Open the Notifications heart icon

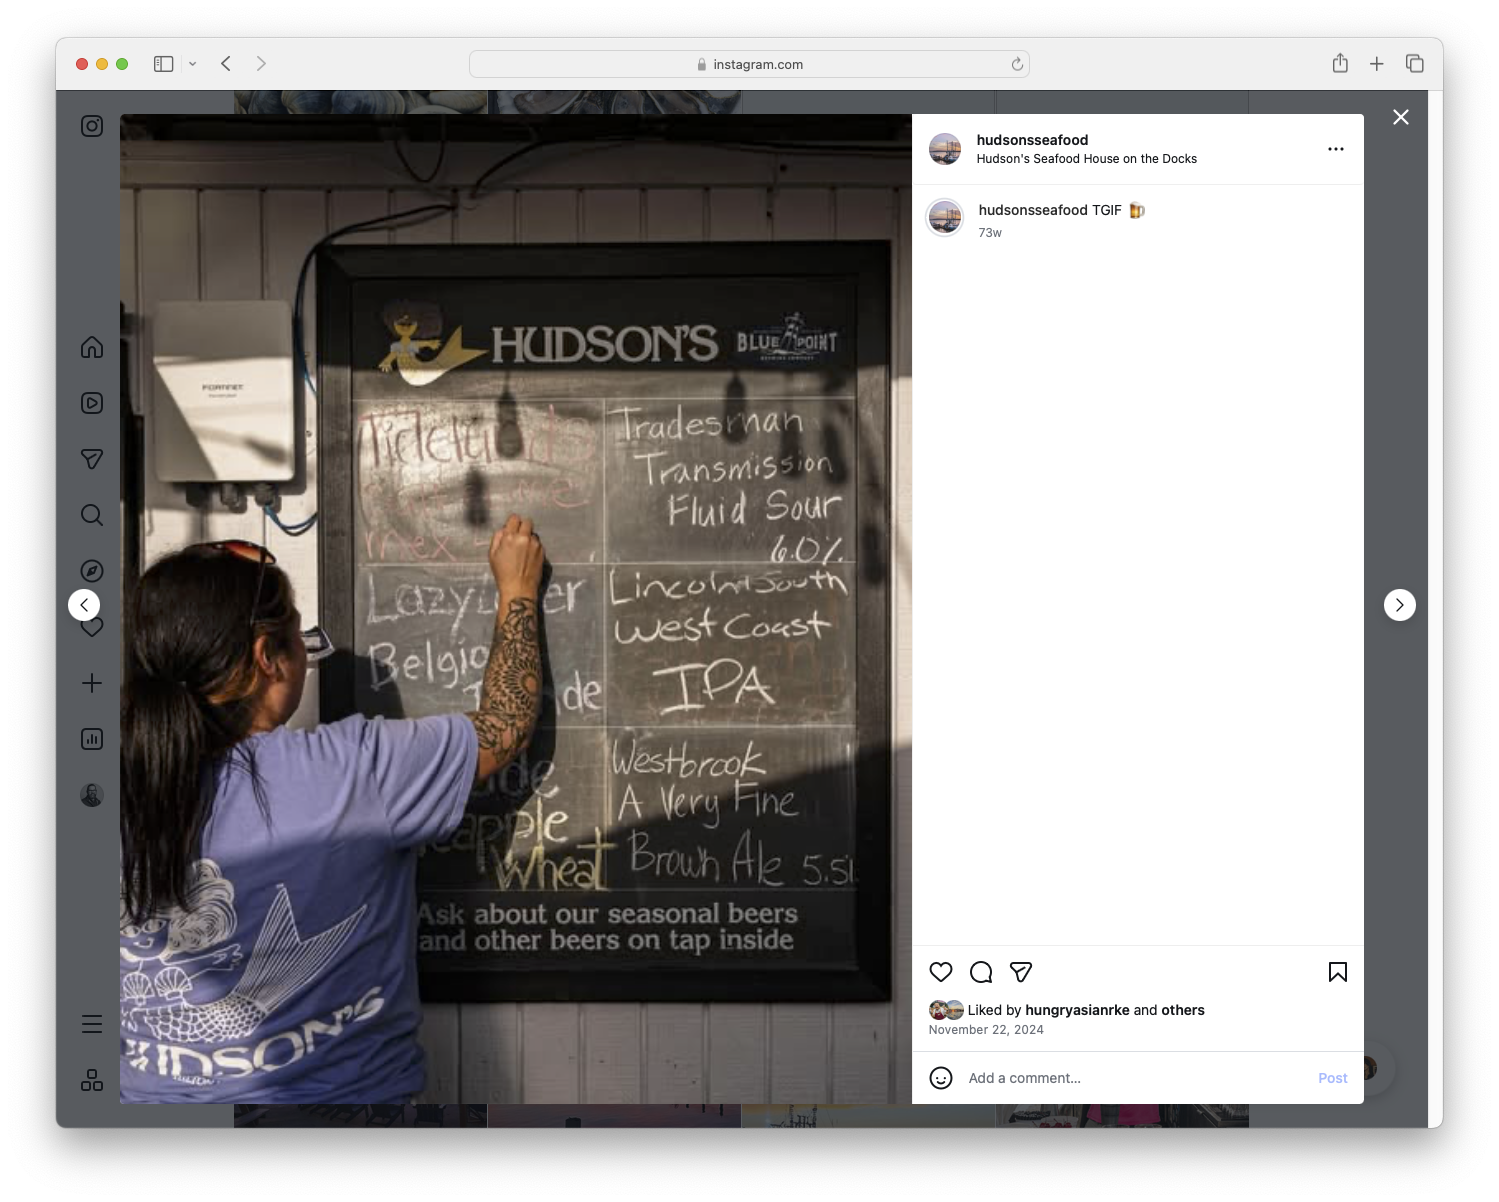(91, 627)
